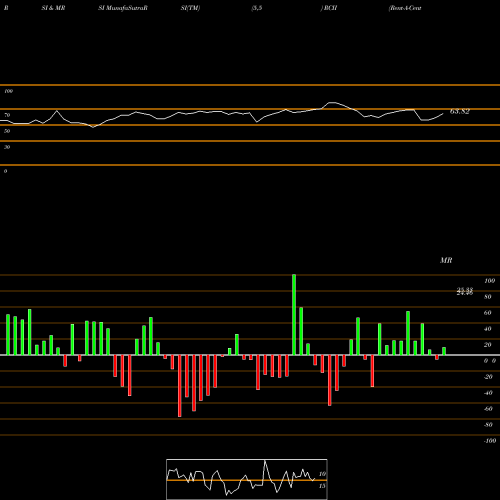The height and width of the screenshot is (500, 500).
Task: Click the tallest green MR bar
Action: (x=294, y=315)
